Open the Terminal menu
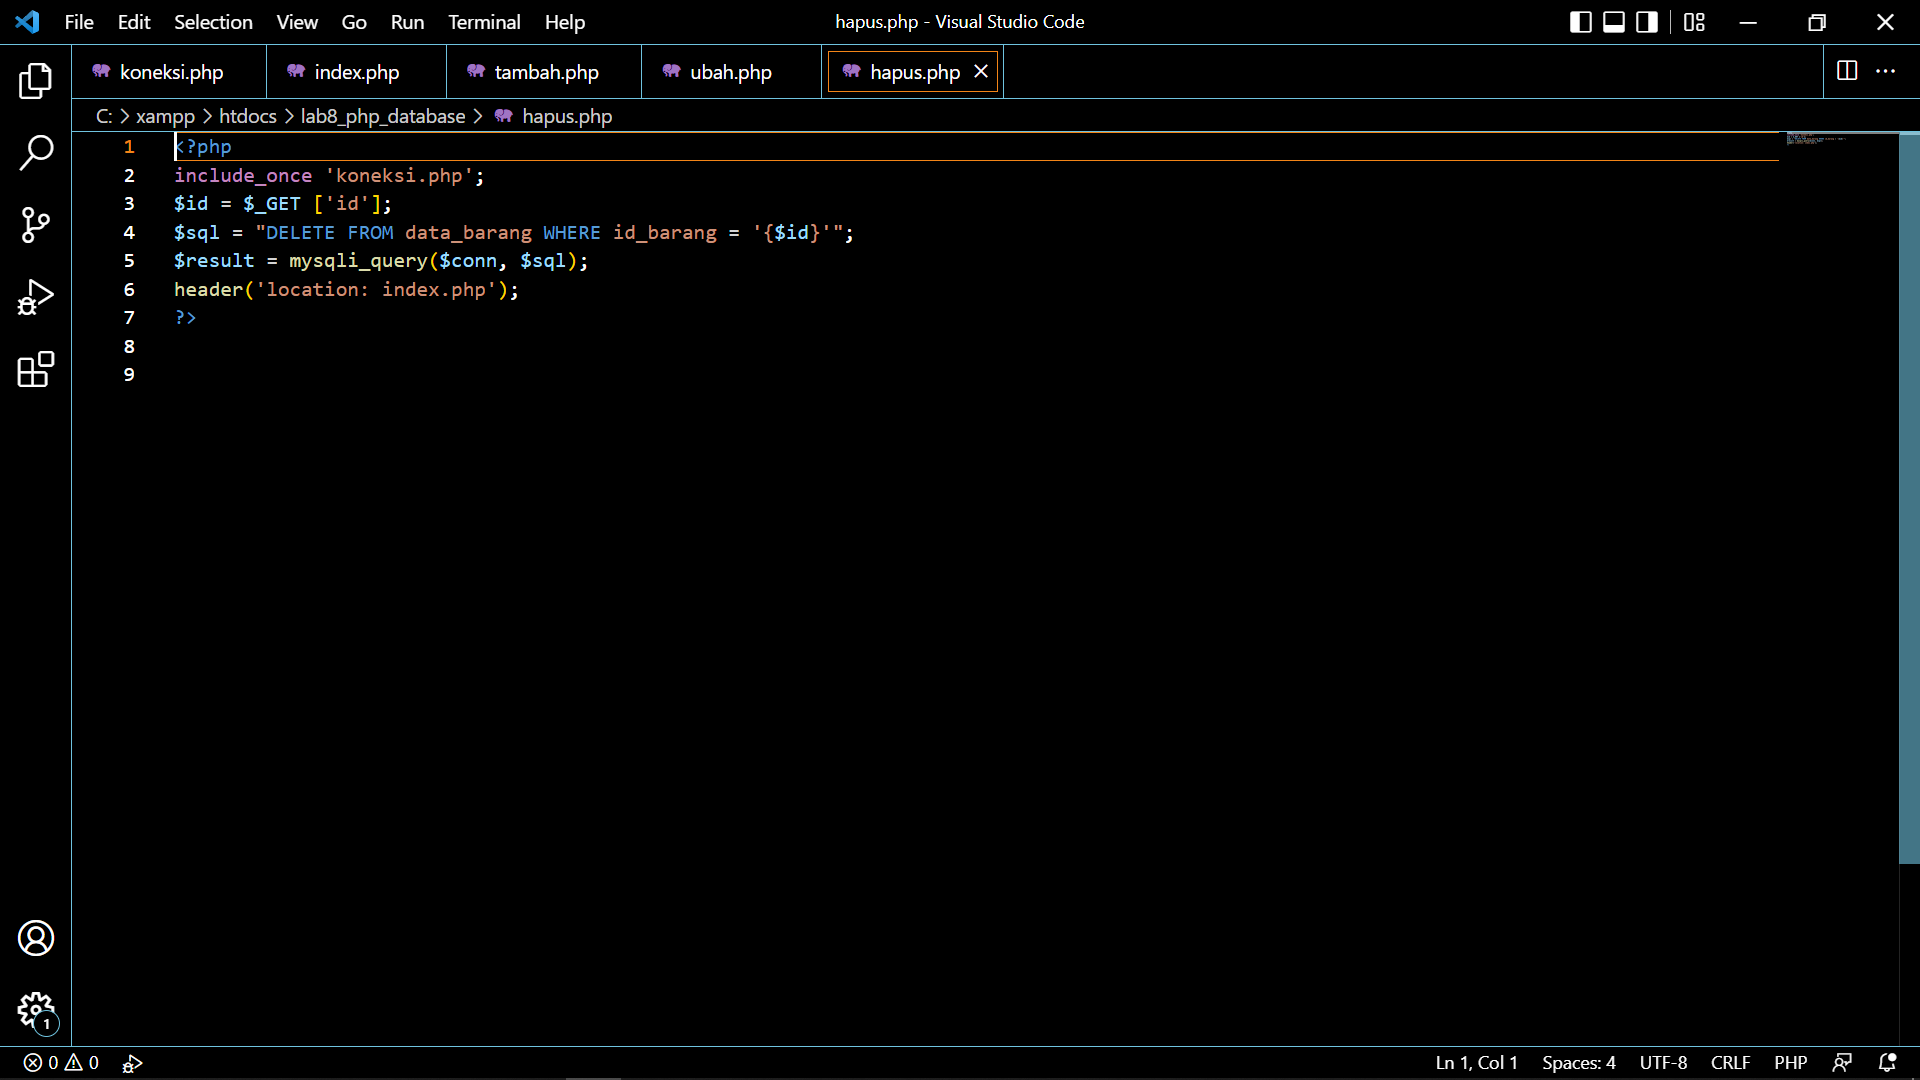Screen dimensions: 1920x1080 pos(484,21)
